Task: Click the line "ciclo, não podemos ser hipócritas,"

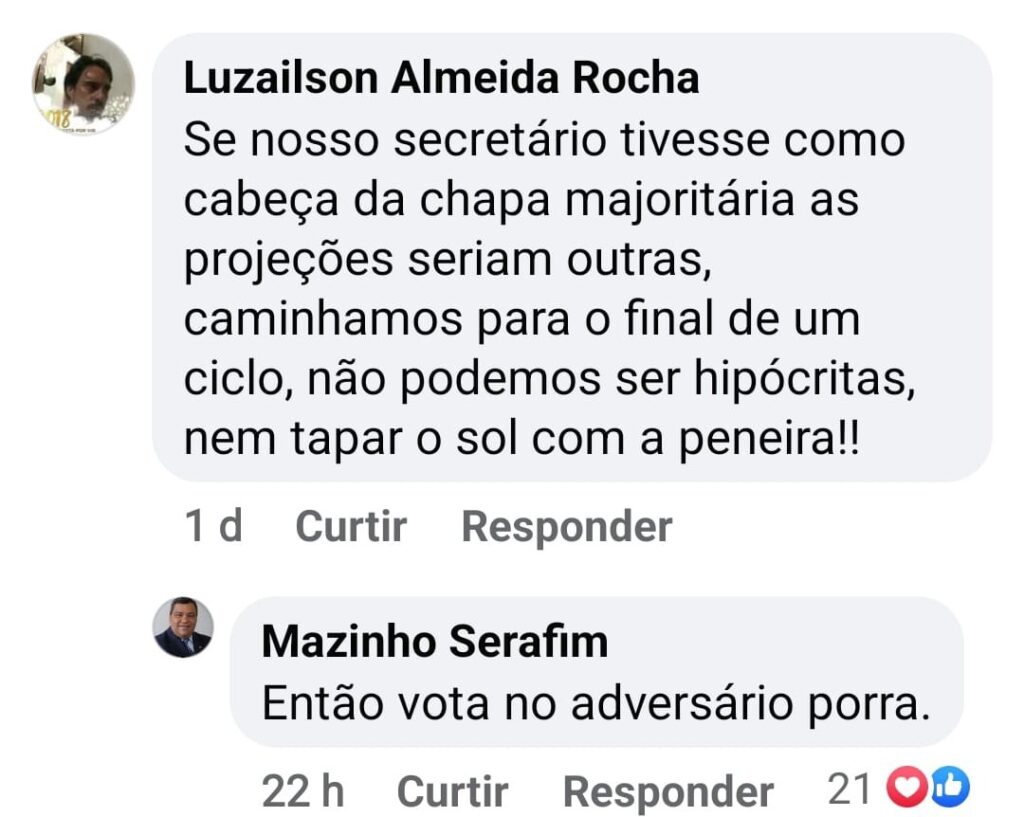Action: tap(549, 380)
